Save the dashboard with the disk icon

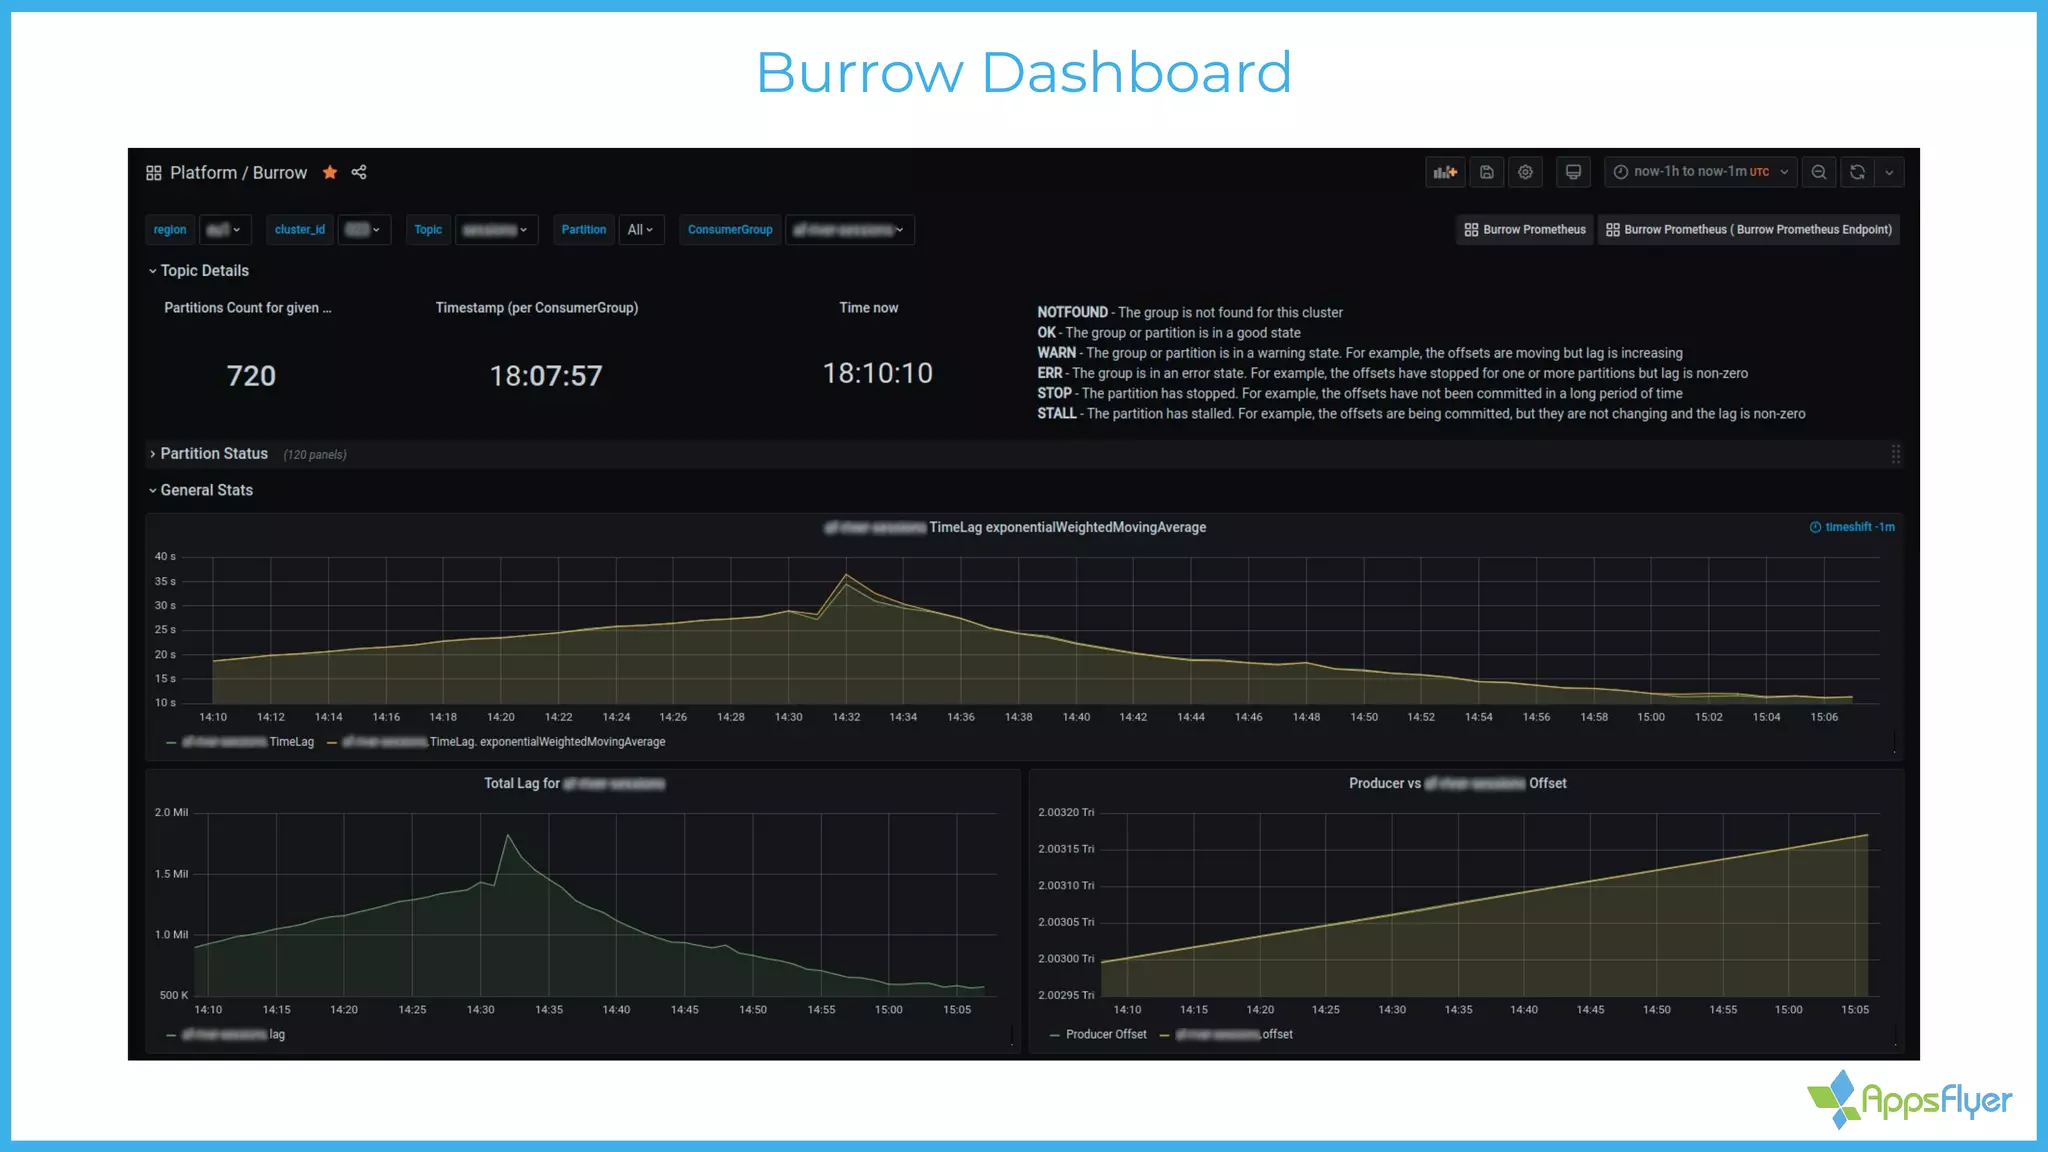click(1487, 172)
